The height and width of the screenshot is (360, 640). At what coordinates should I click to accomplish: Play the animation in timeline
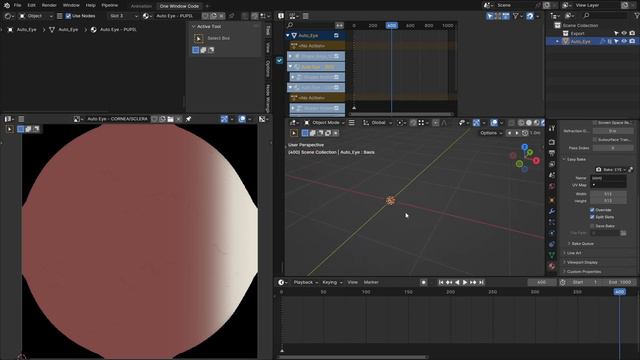[465, 282]
